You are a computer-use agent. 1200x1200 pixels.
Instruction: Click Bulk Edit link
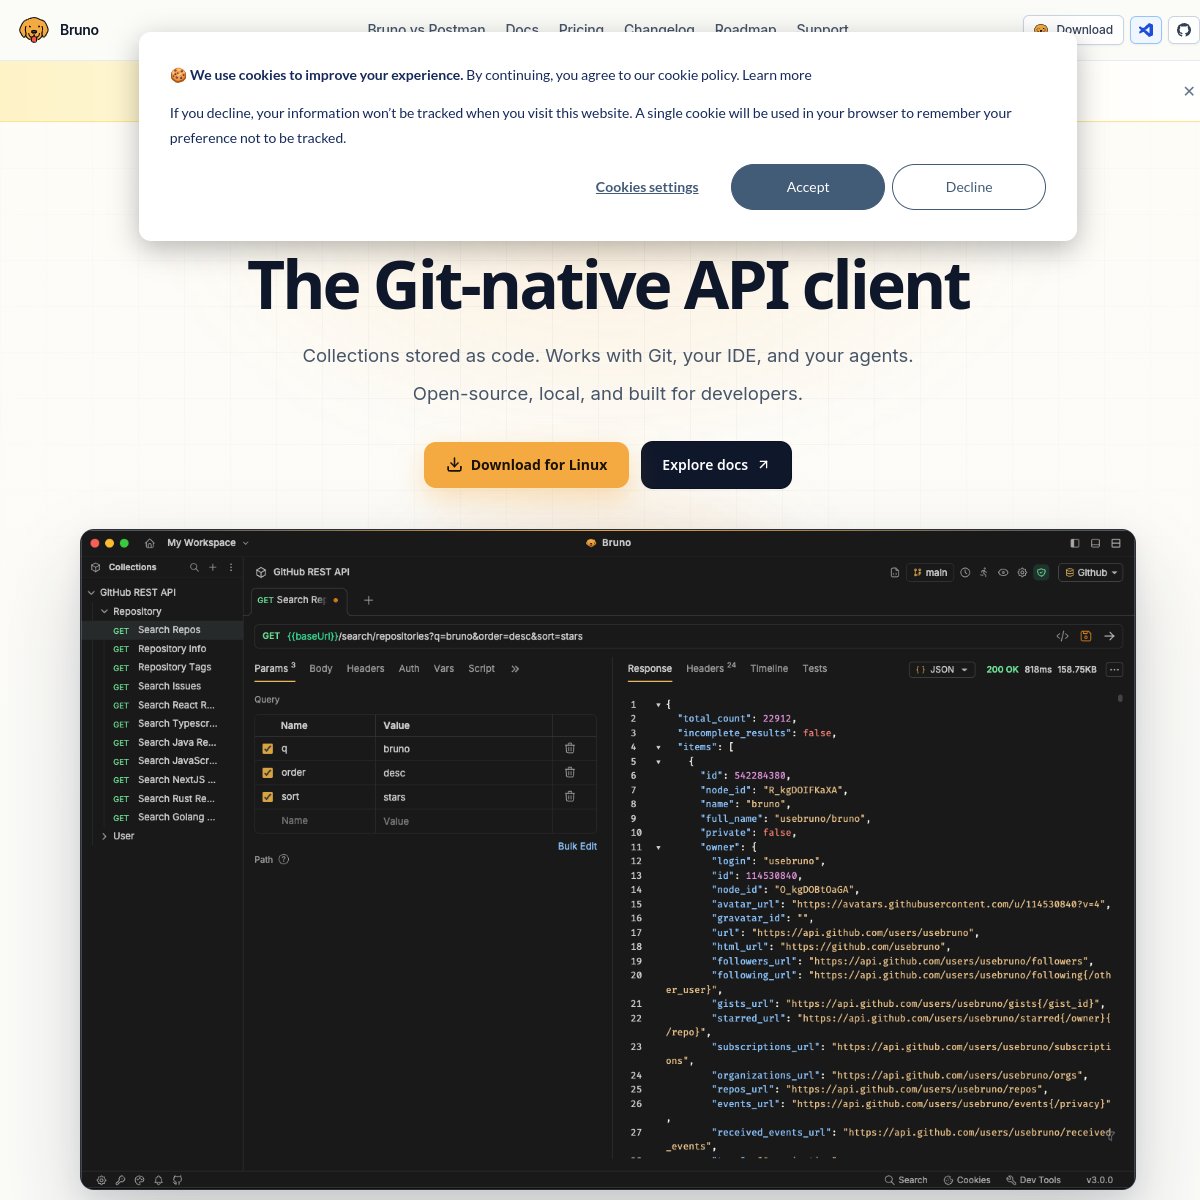click(577, 846)
